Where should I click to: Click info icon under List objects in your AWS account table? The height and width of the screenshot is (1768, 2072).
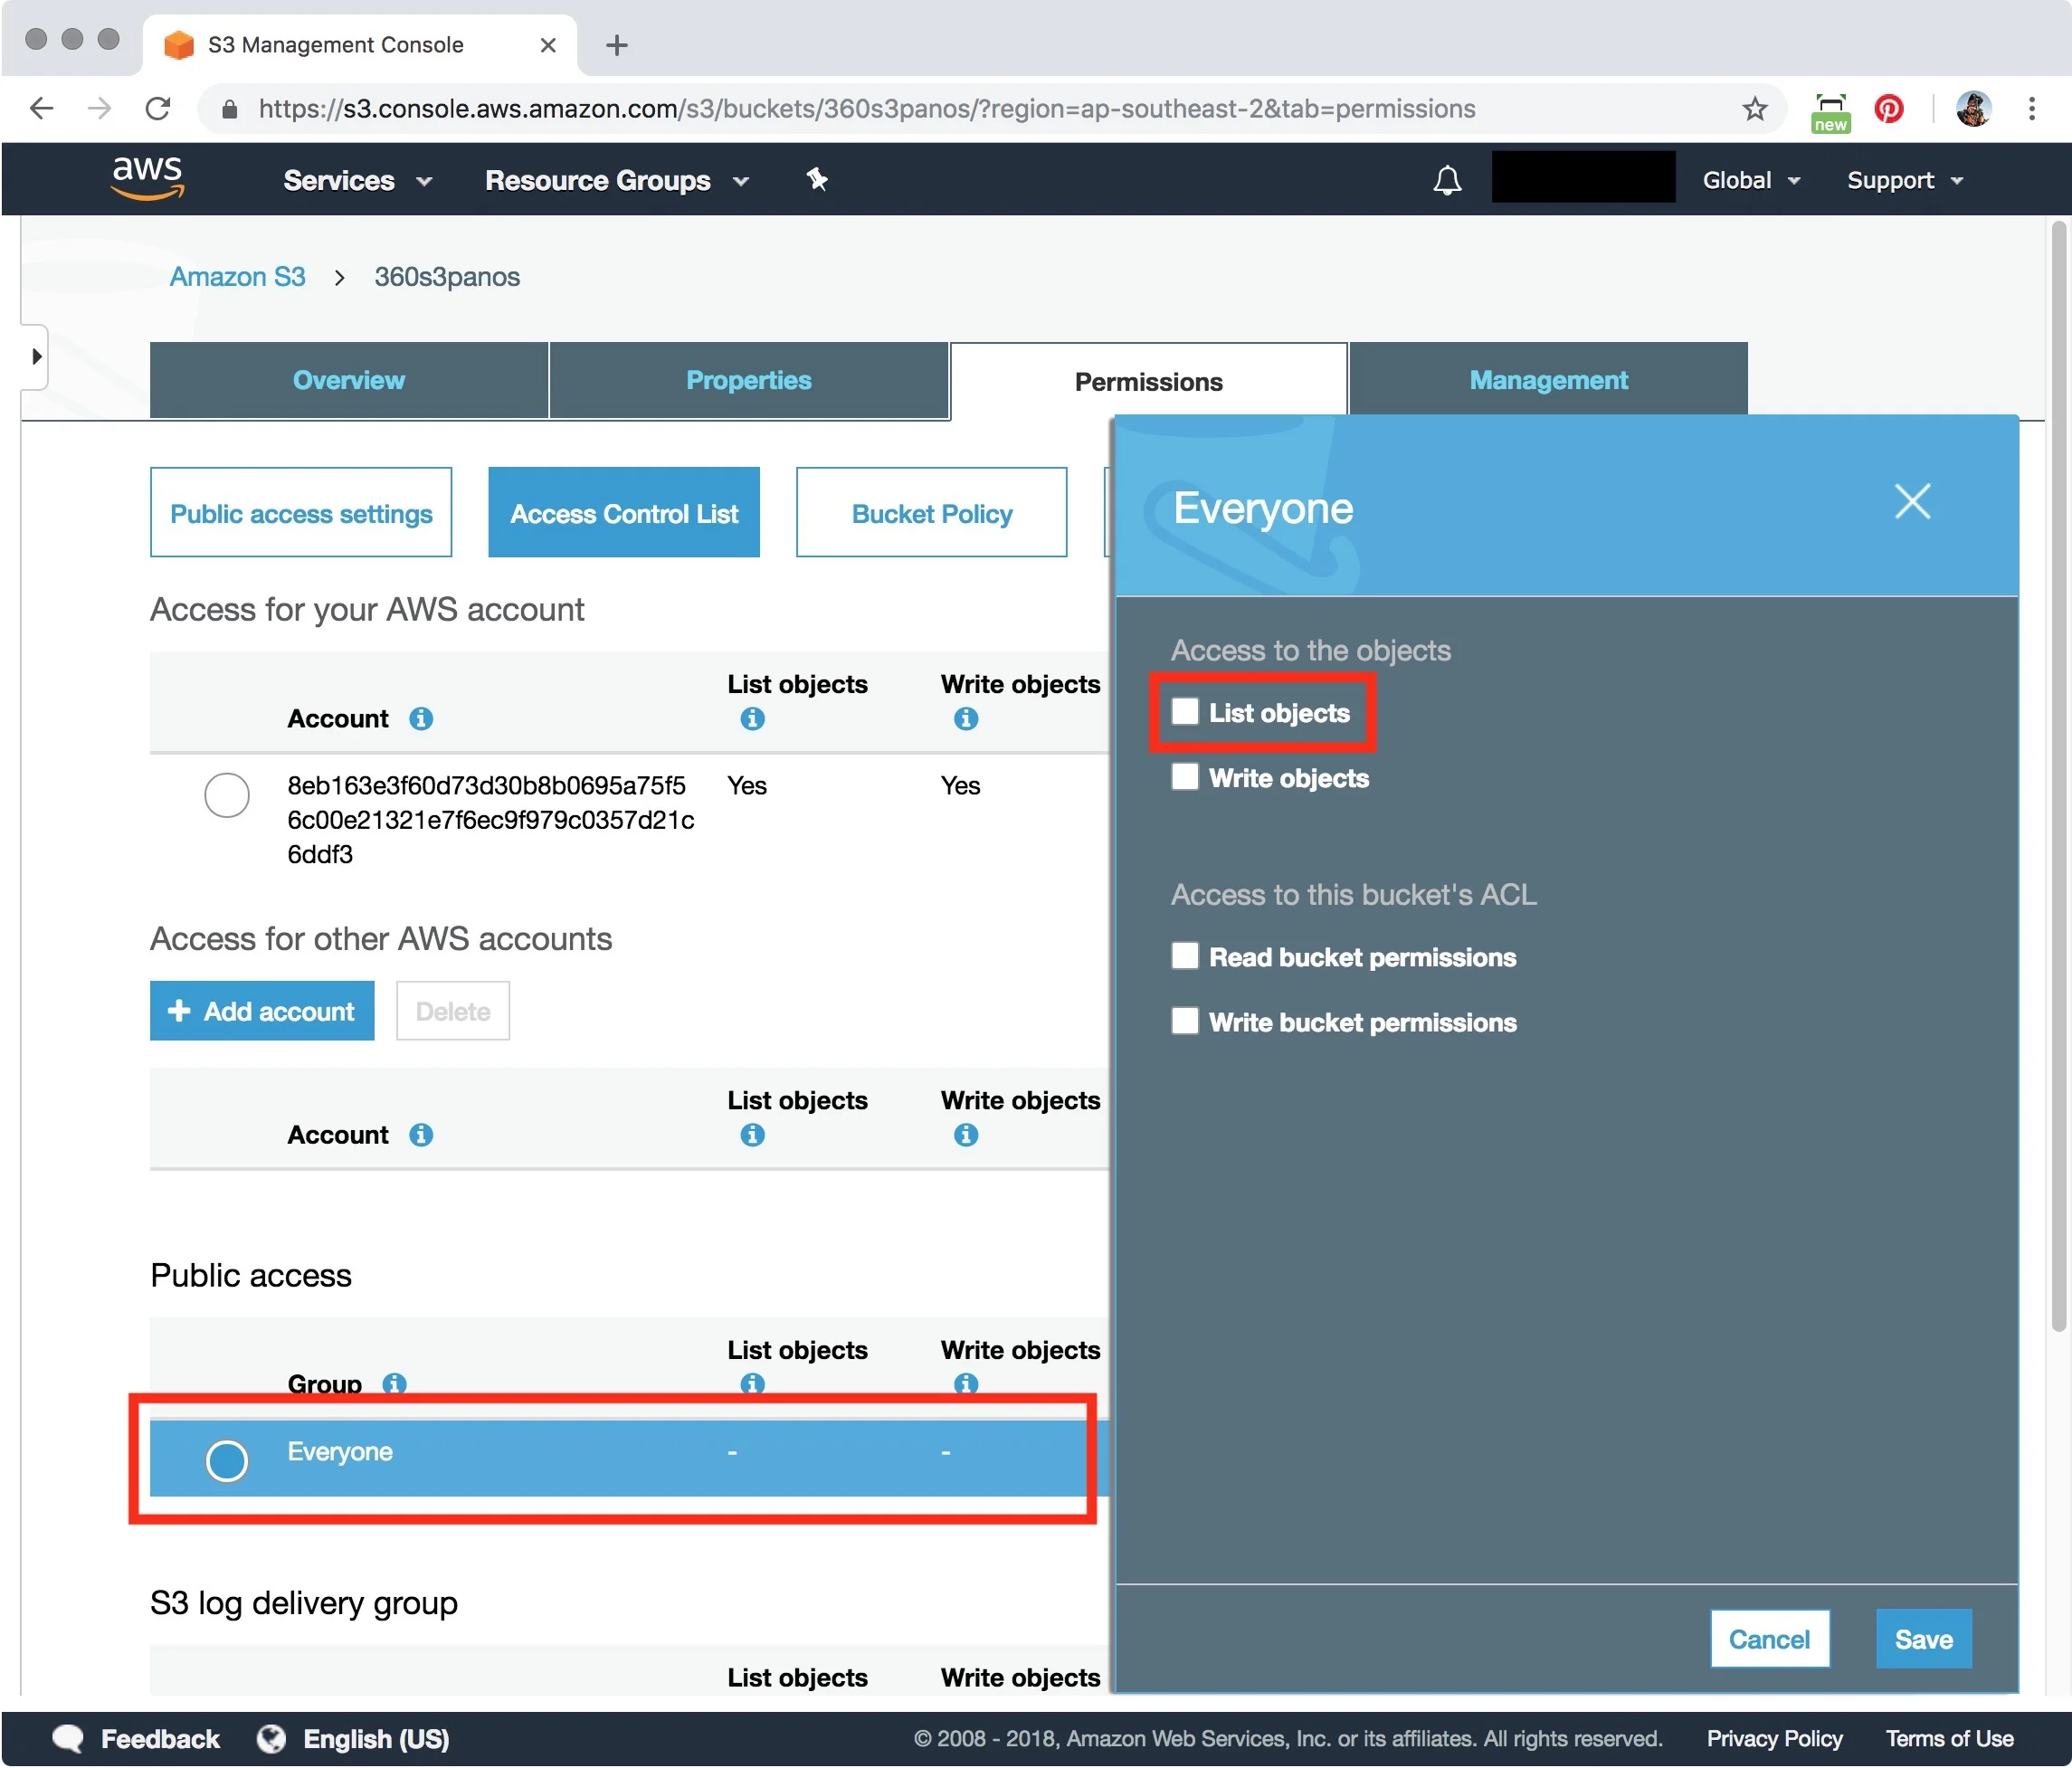(x=752, y=718)
